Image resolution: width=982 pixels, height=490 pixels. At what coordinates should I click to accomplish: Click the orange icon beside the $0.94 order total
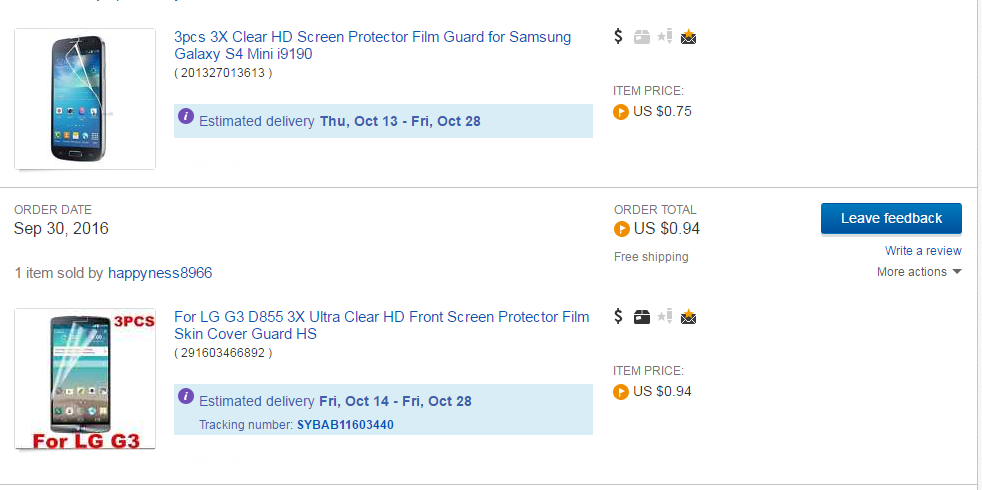click(x=621, y=229)
